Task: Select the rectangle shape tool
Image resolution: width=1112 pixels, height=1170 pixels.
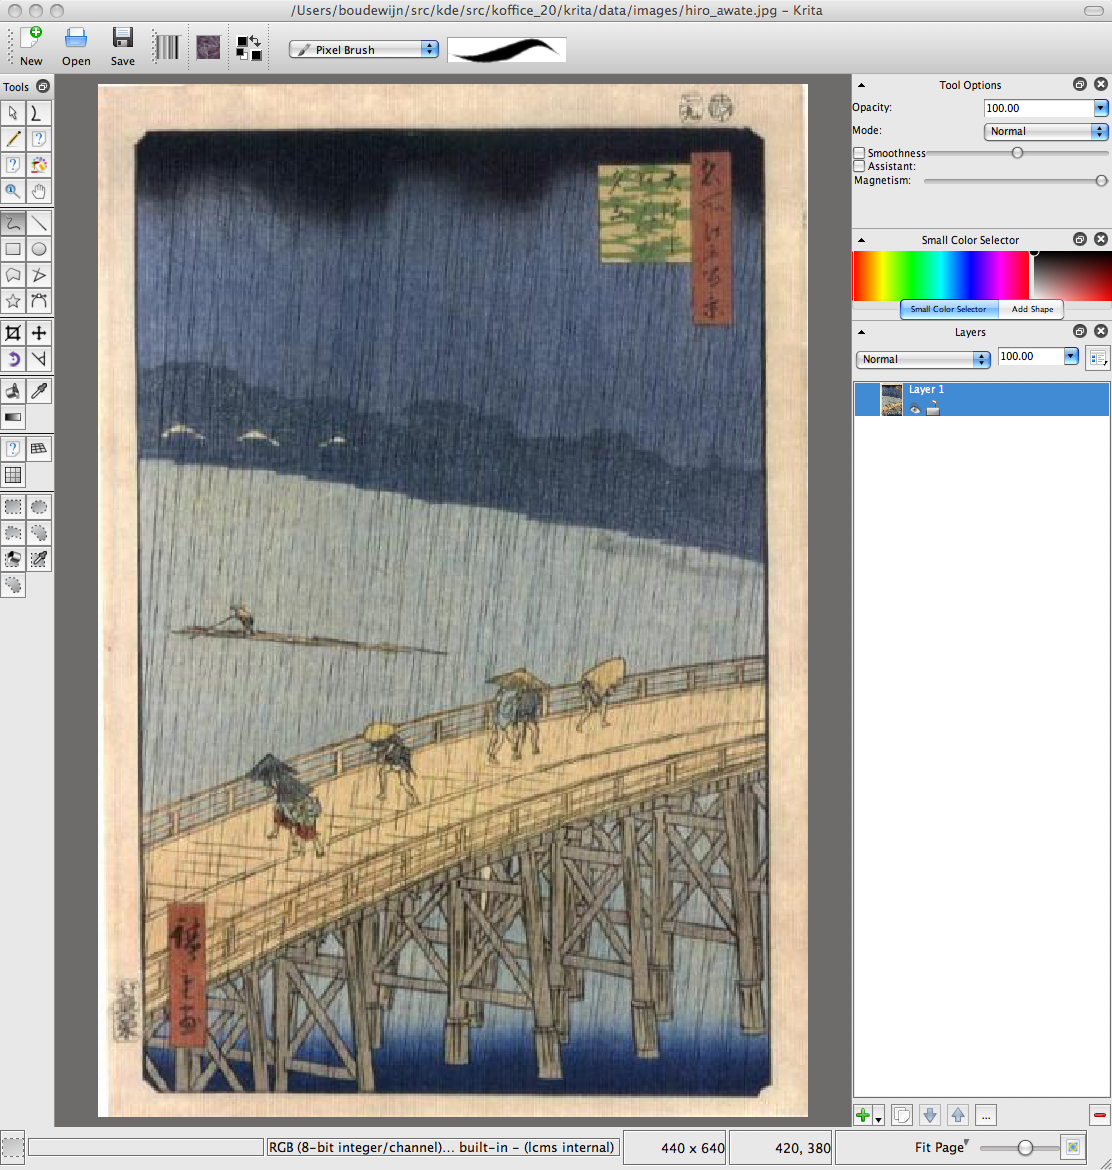Action: pos(13,249)
